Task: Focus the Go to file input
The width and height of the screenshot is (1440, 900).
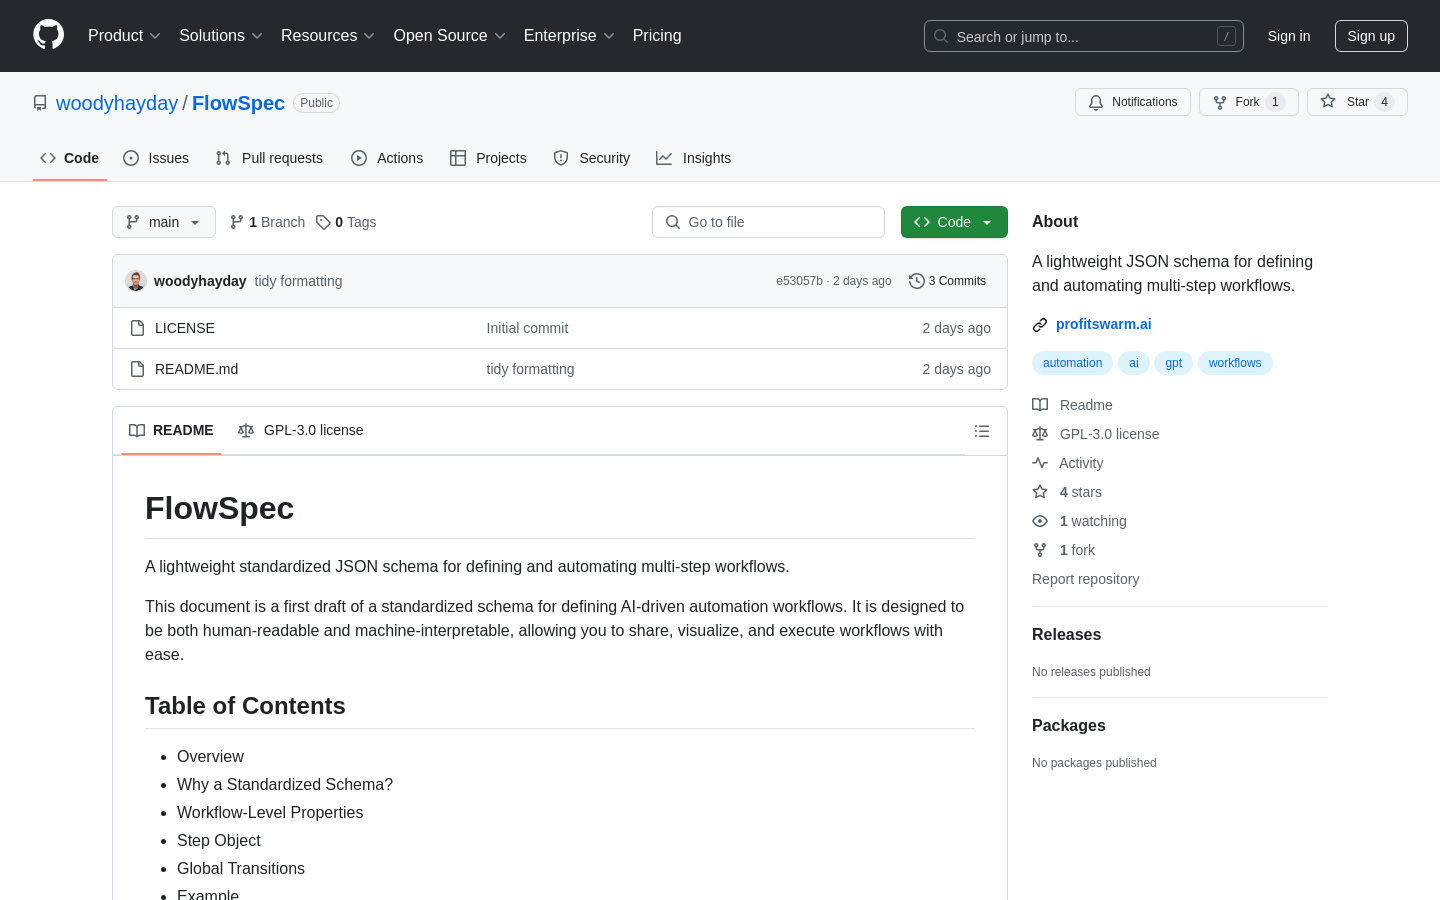Action: (768, 222)
